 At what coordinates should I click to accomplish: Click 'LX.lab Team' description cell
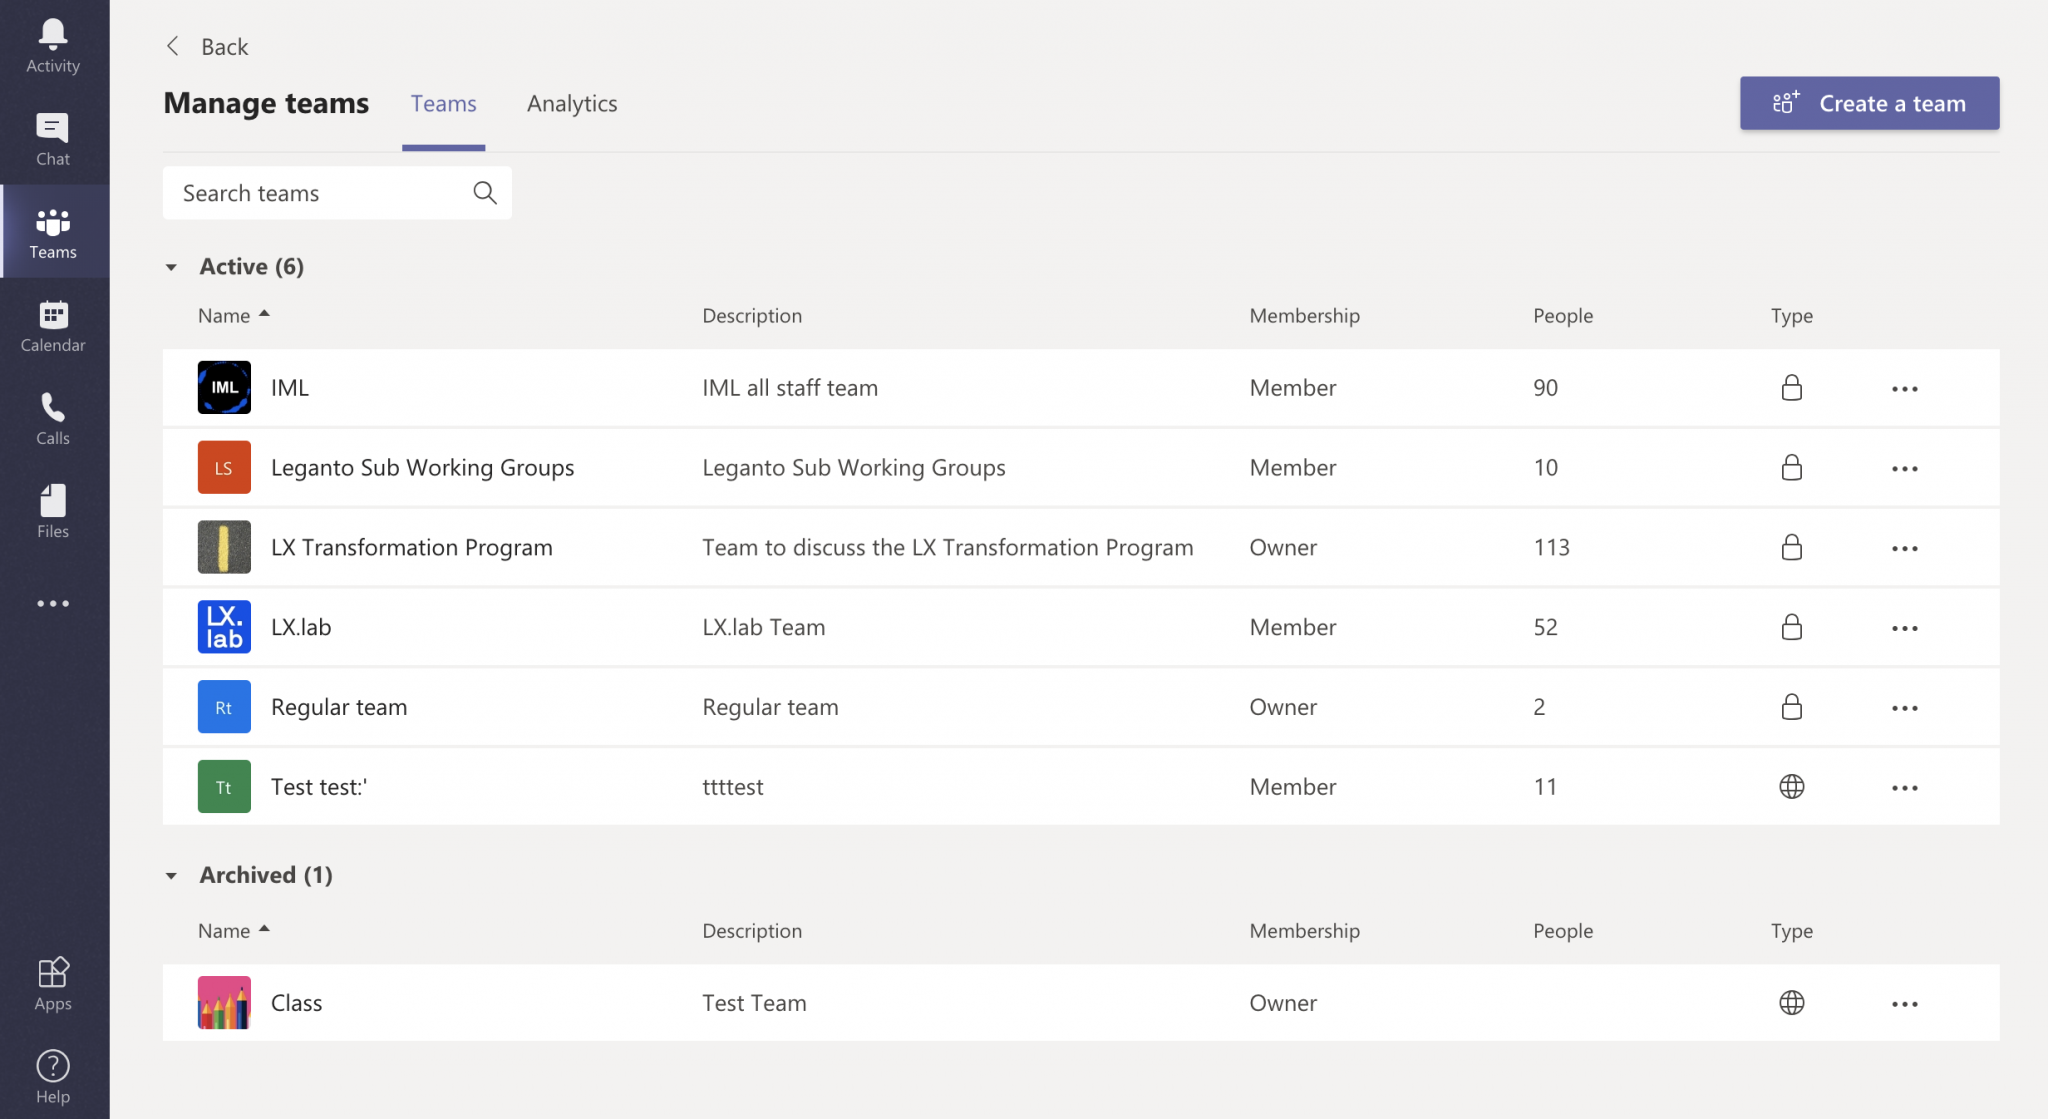point(764,627)
